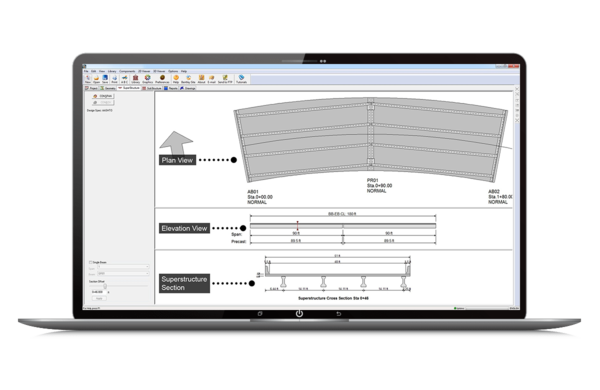Click the Section Offset slider handle

105,286
